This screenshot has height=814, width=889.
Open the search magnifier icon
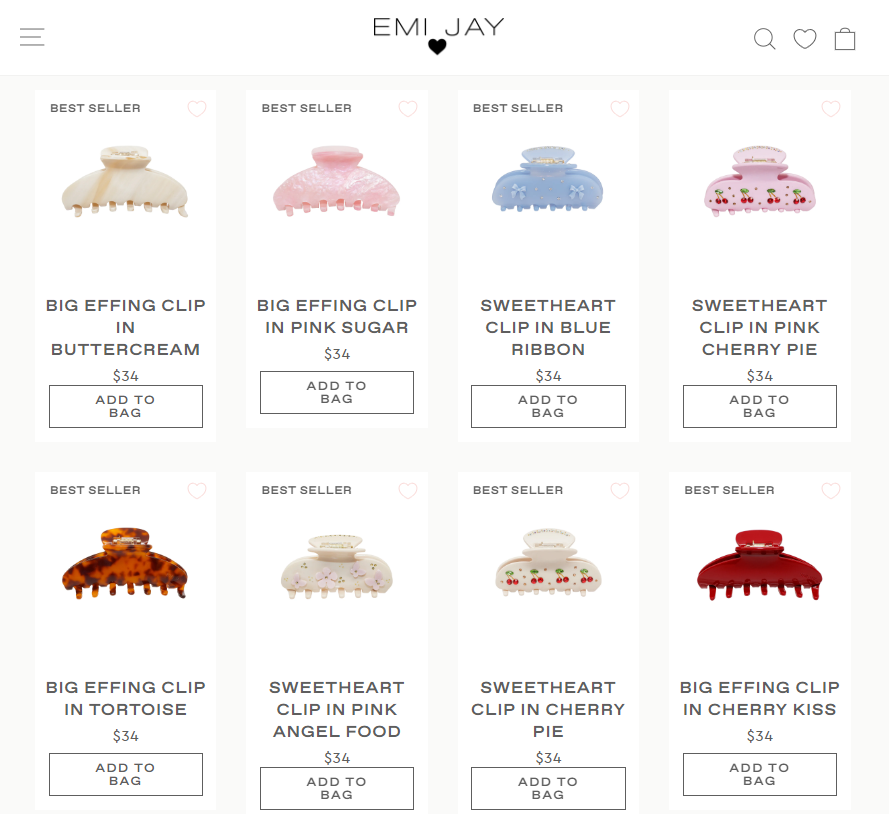pos(764,39)
